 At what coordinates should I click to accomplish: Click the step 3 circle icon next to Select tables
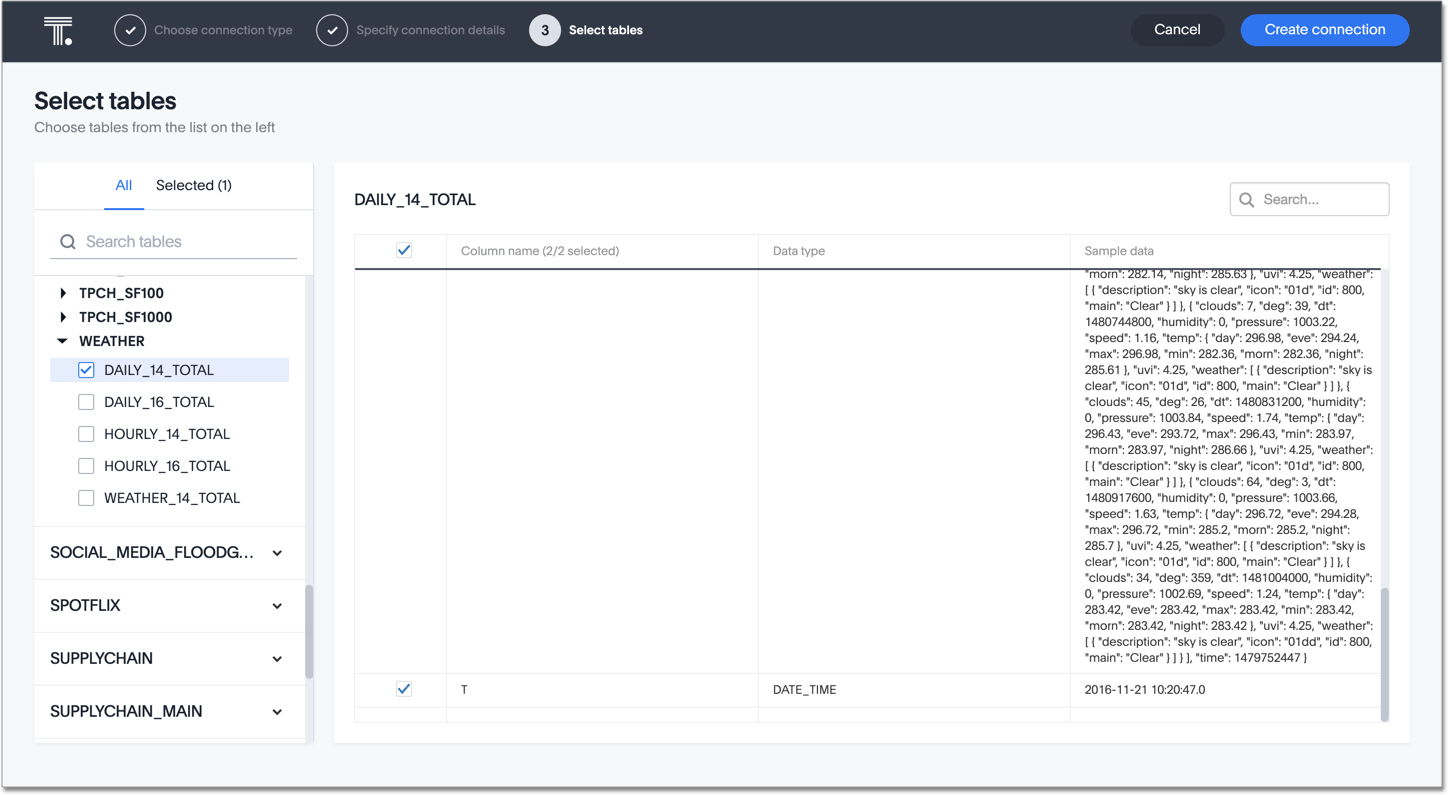[545, 30]
